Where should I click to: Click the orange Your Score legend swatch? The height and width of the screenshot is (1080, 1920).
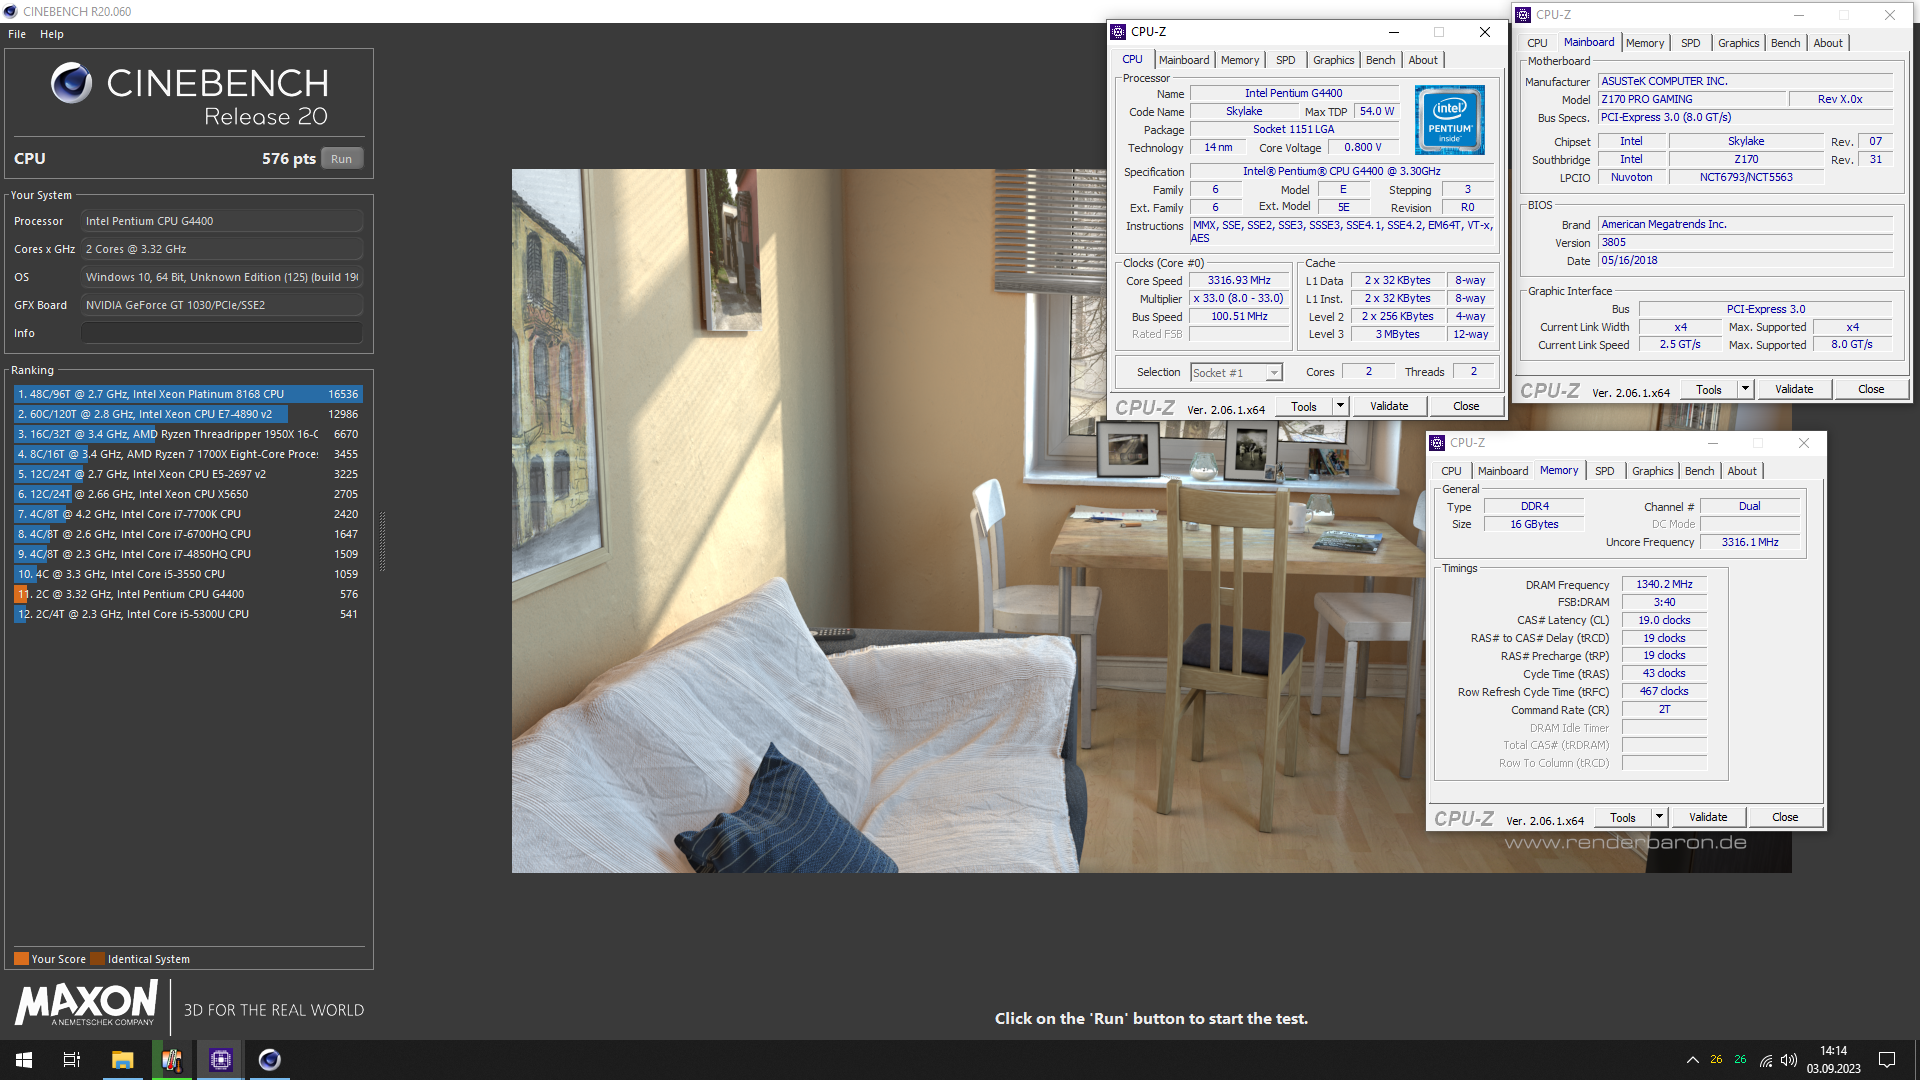(x=21, y=958)
